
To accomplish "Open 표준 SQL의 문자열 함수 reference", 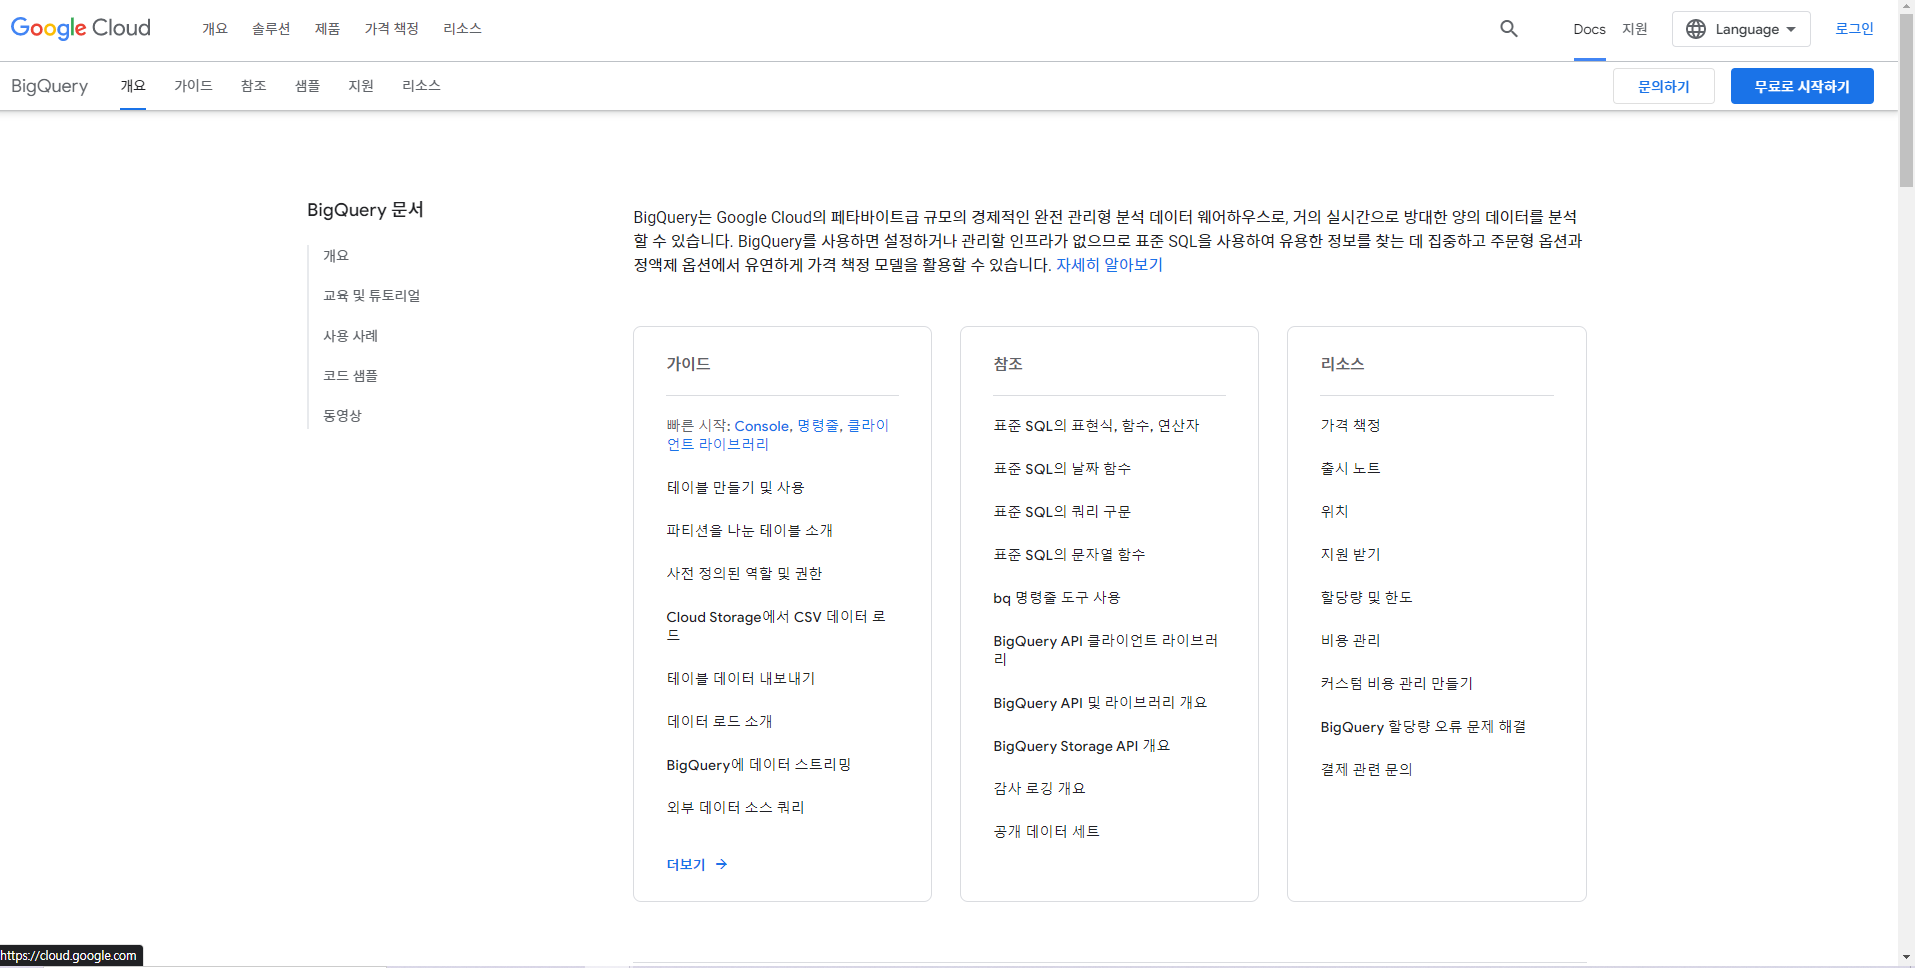I will (x=1069, y=555).
